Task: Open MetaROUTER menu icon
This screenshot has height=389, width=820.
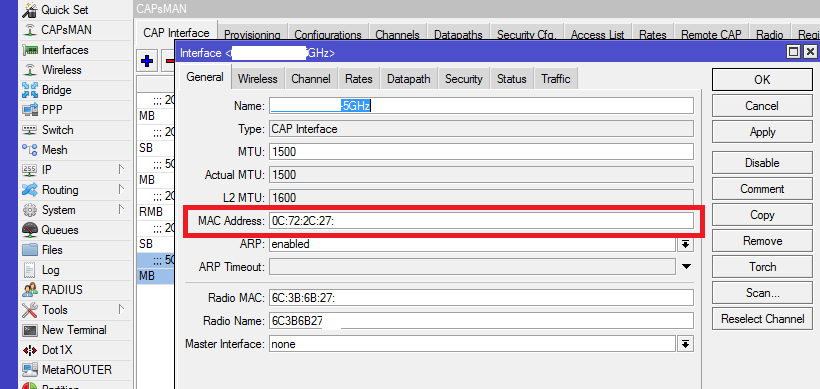Action: coord(30,370)
